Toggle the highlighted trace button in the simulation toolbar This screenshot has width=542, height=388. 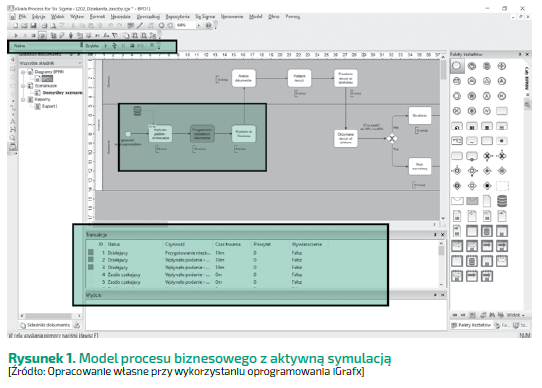[x=42, y=35]
